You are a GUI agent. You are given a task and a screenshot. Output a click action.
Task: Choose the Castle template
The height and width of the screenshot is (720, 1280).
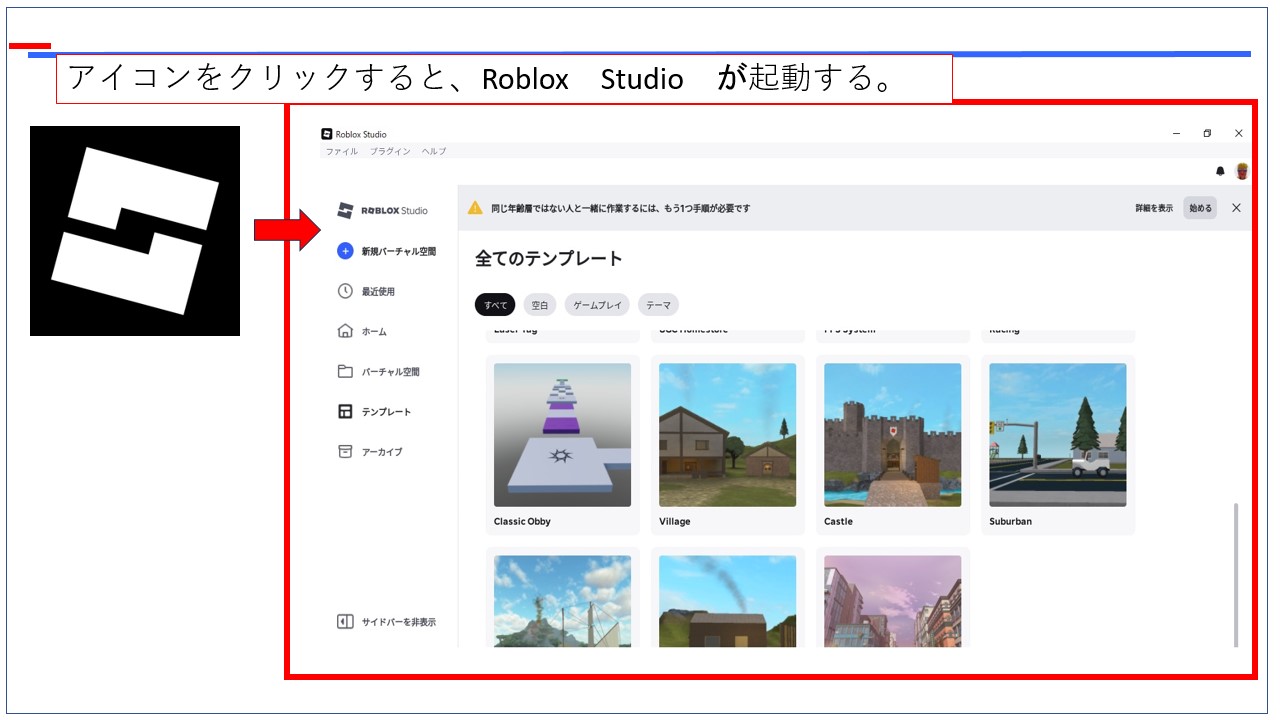[893, 445]
